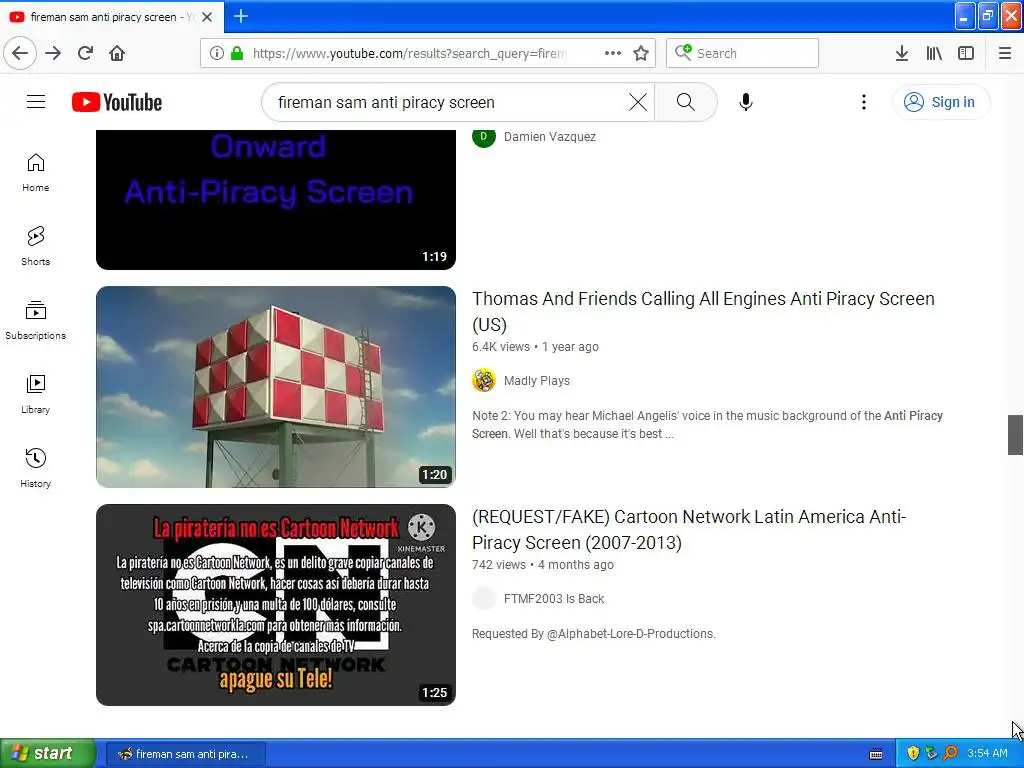Open YouTube settings three-dot menu
This screenshot has width=1024, height=768.
(863, 102)
